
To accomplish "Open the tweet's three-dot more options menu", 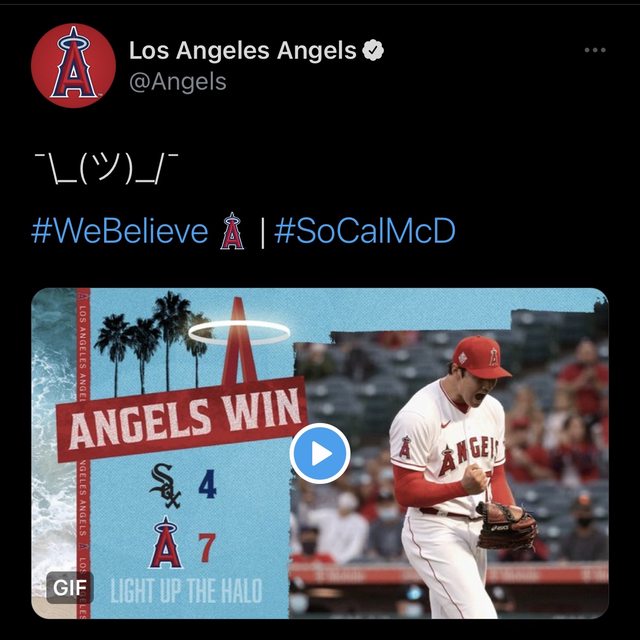I will tap(595, 50).
